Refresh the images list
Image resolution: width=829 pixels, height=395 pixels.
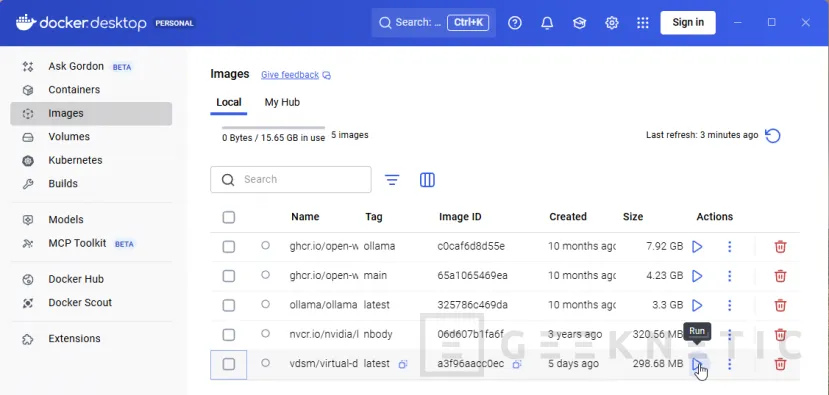pos(773,136)
